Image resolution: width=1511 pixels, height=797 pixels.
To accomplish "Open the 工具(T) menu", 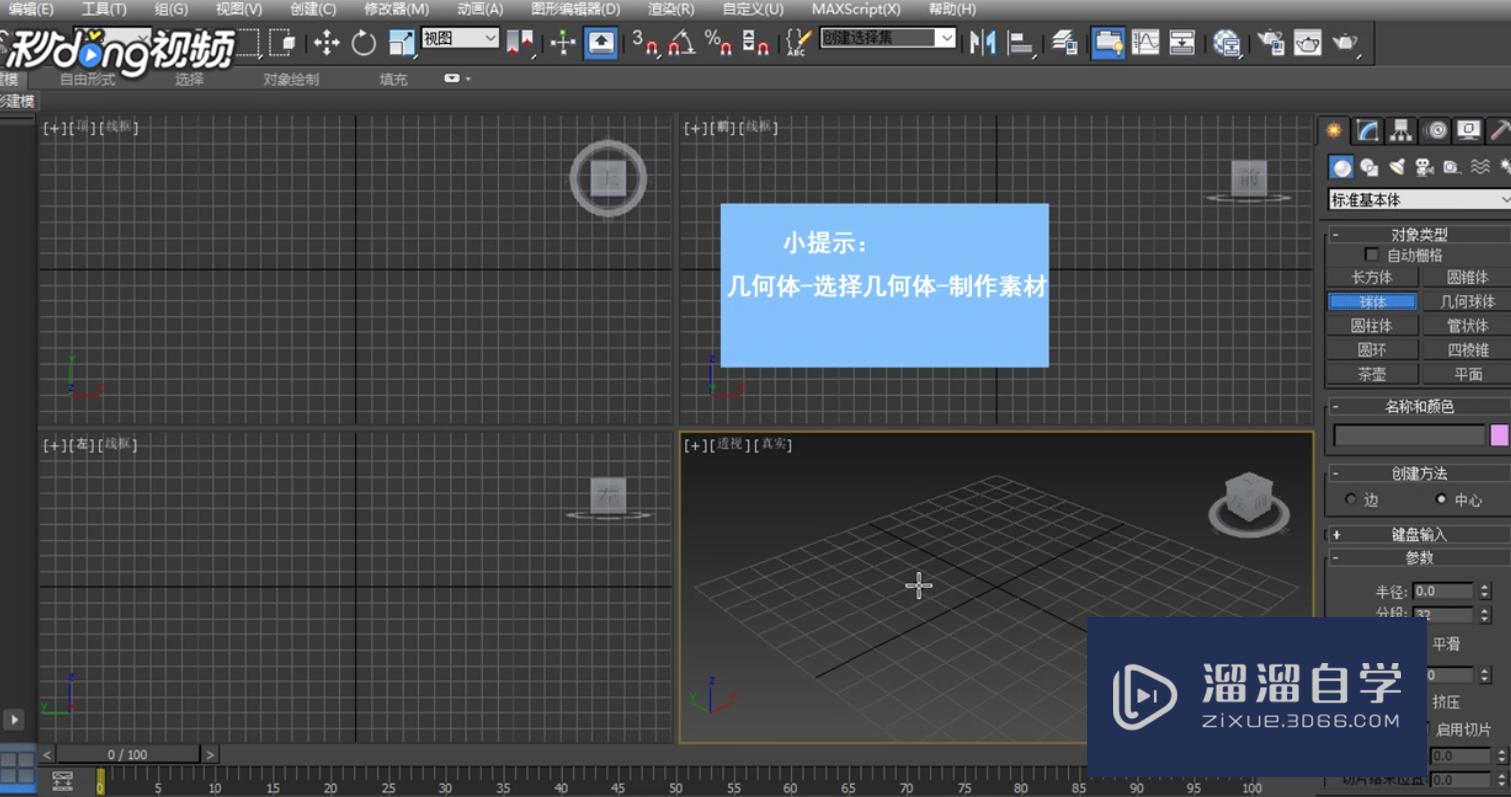I will click(x=104, y=9).
